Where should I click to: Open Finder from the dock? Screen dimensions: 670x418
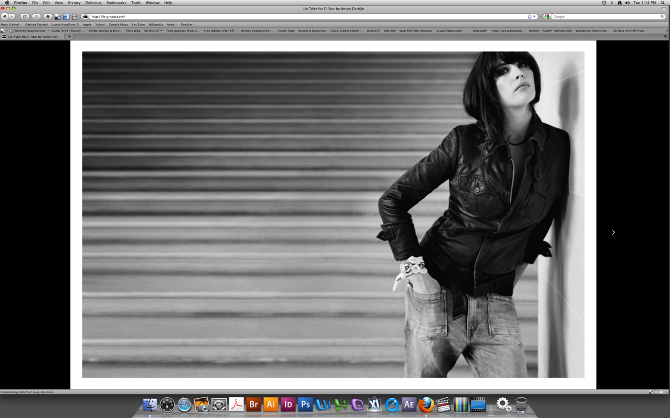click(150, 404)
